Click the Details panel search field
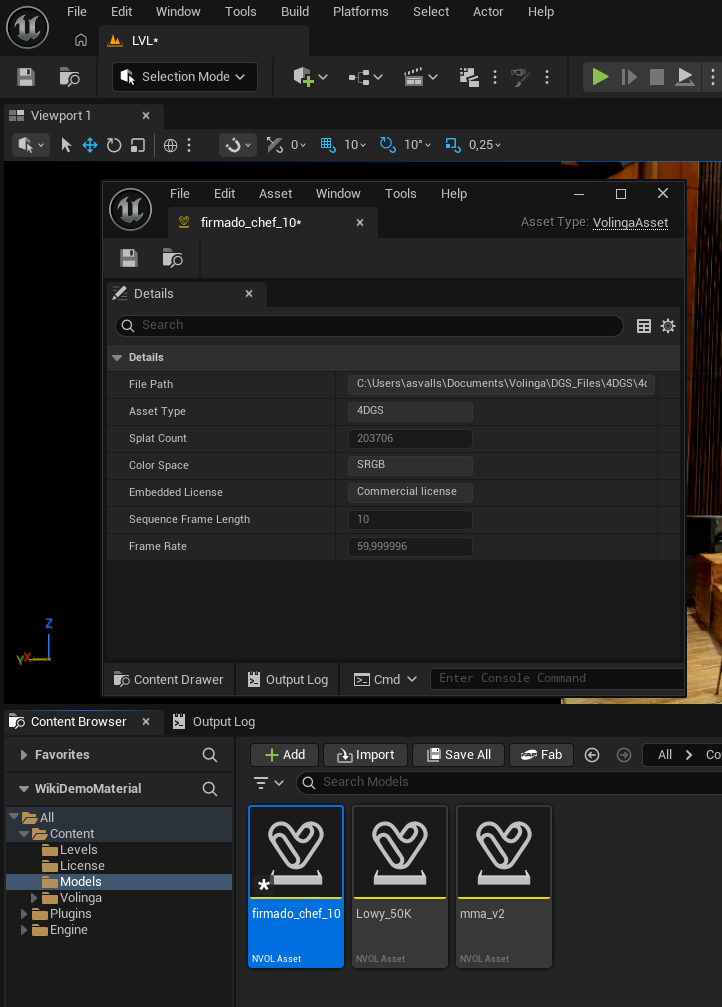The width and height of the screenshot is (722, 1007). [x=369, y=326]
